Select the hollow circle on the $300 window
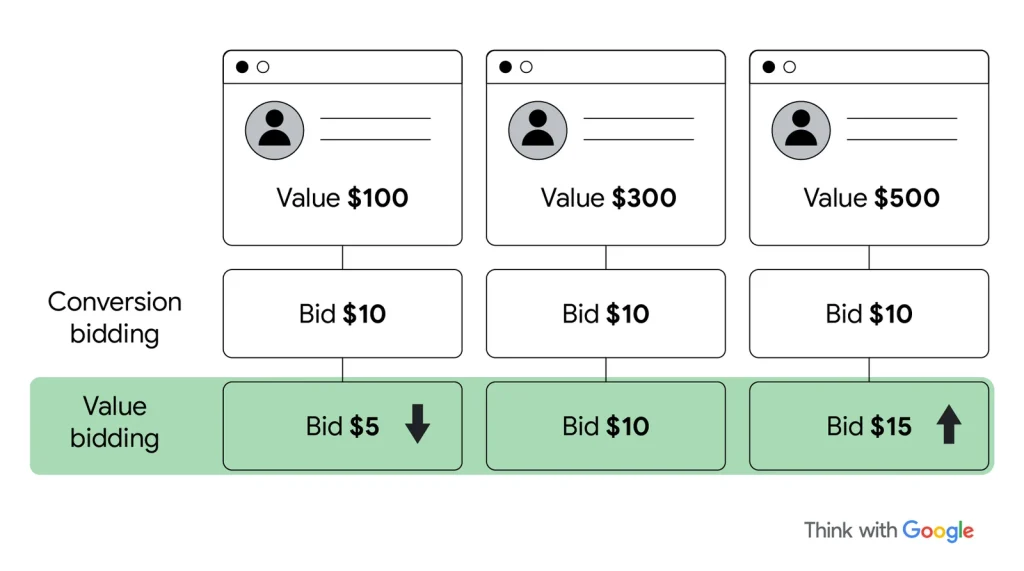 526,67
